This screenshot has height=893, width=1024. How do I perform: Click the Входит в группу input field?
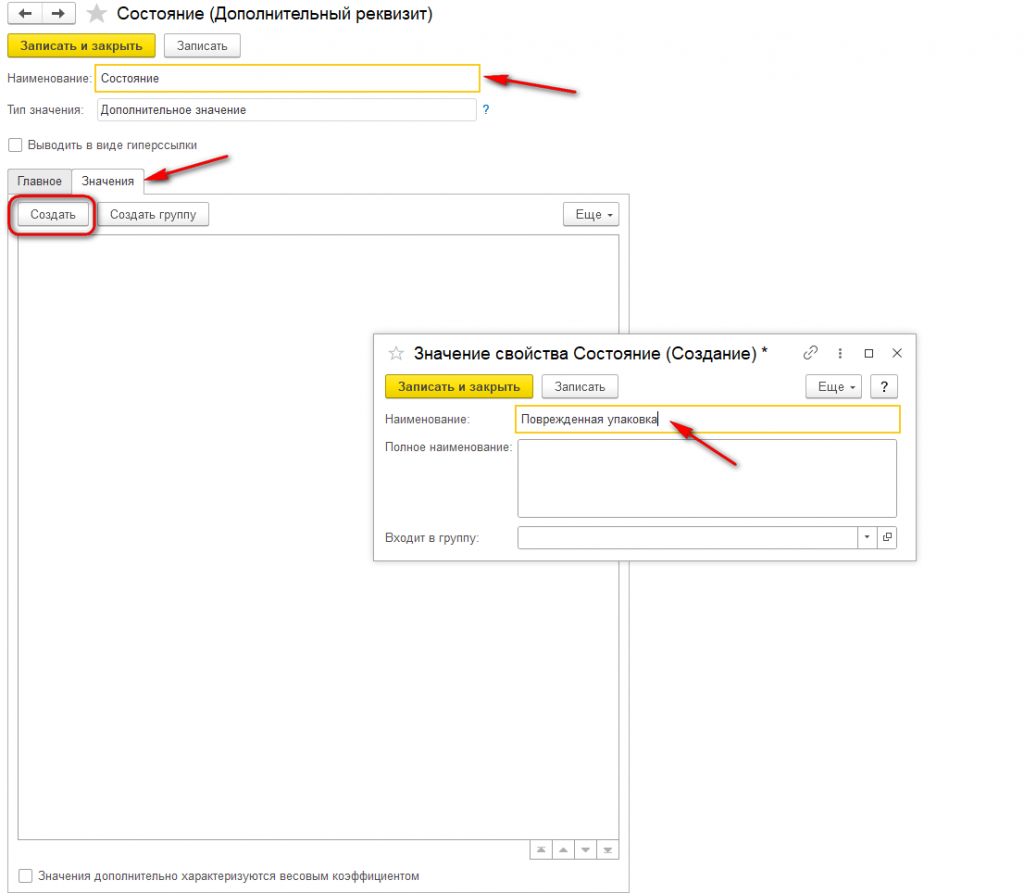click(x=687, y=537)
